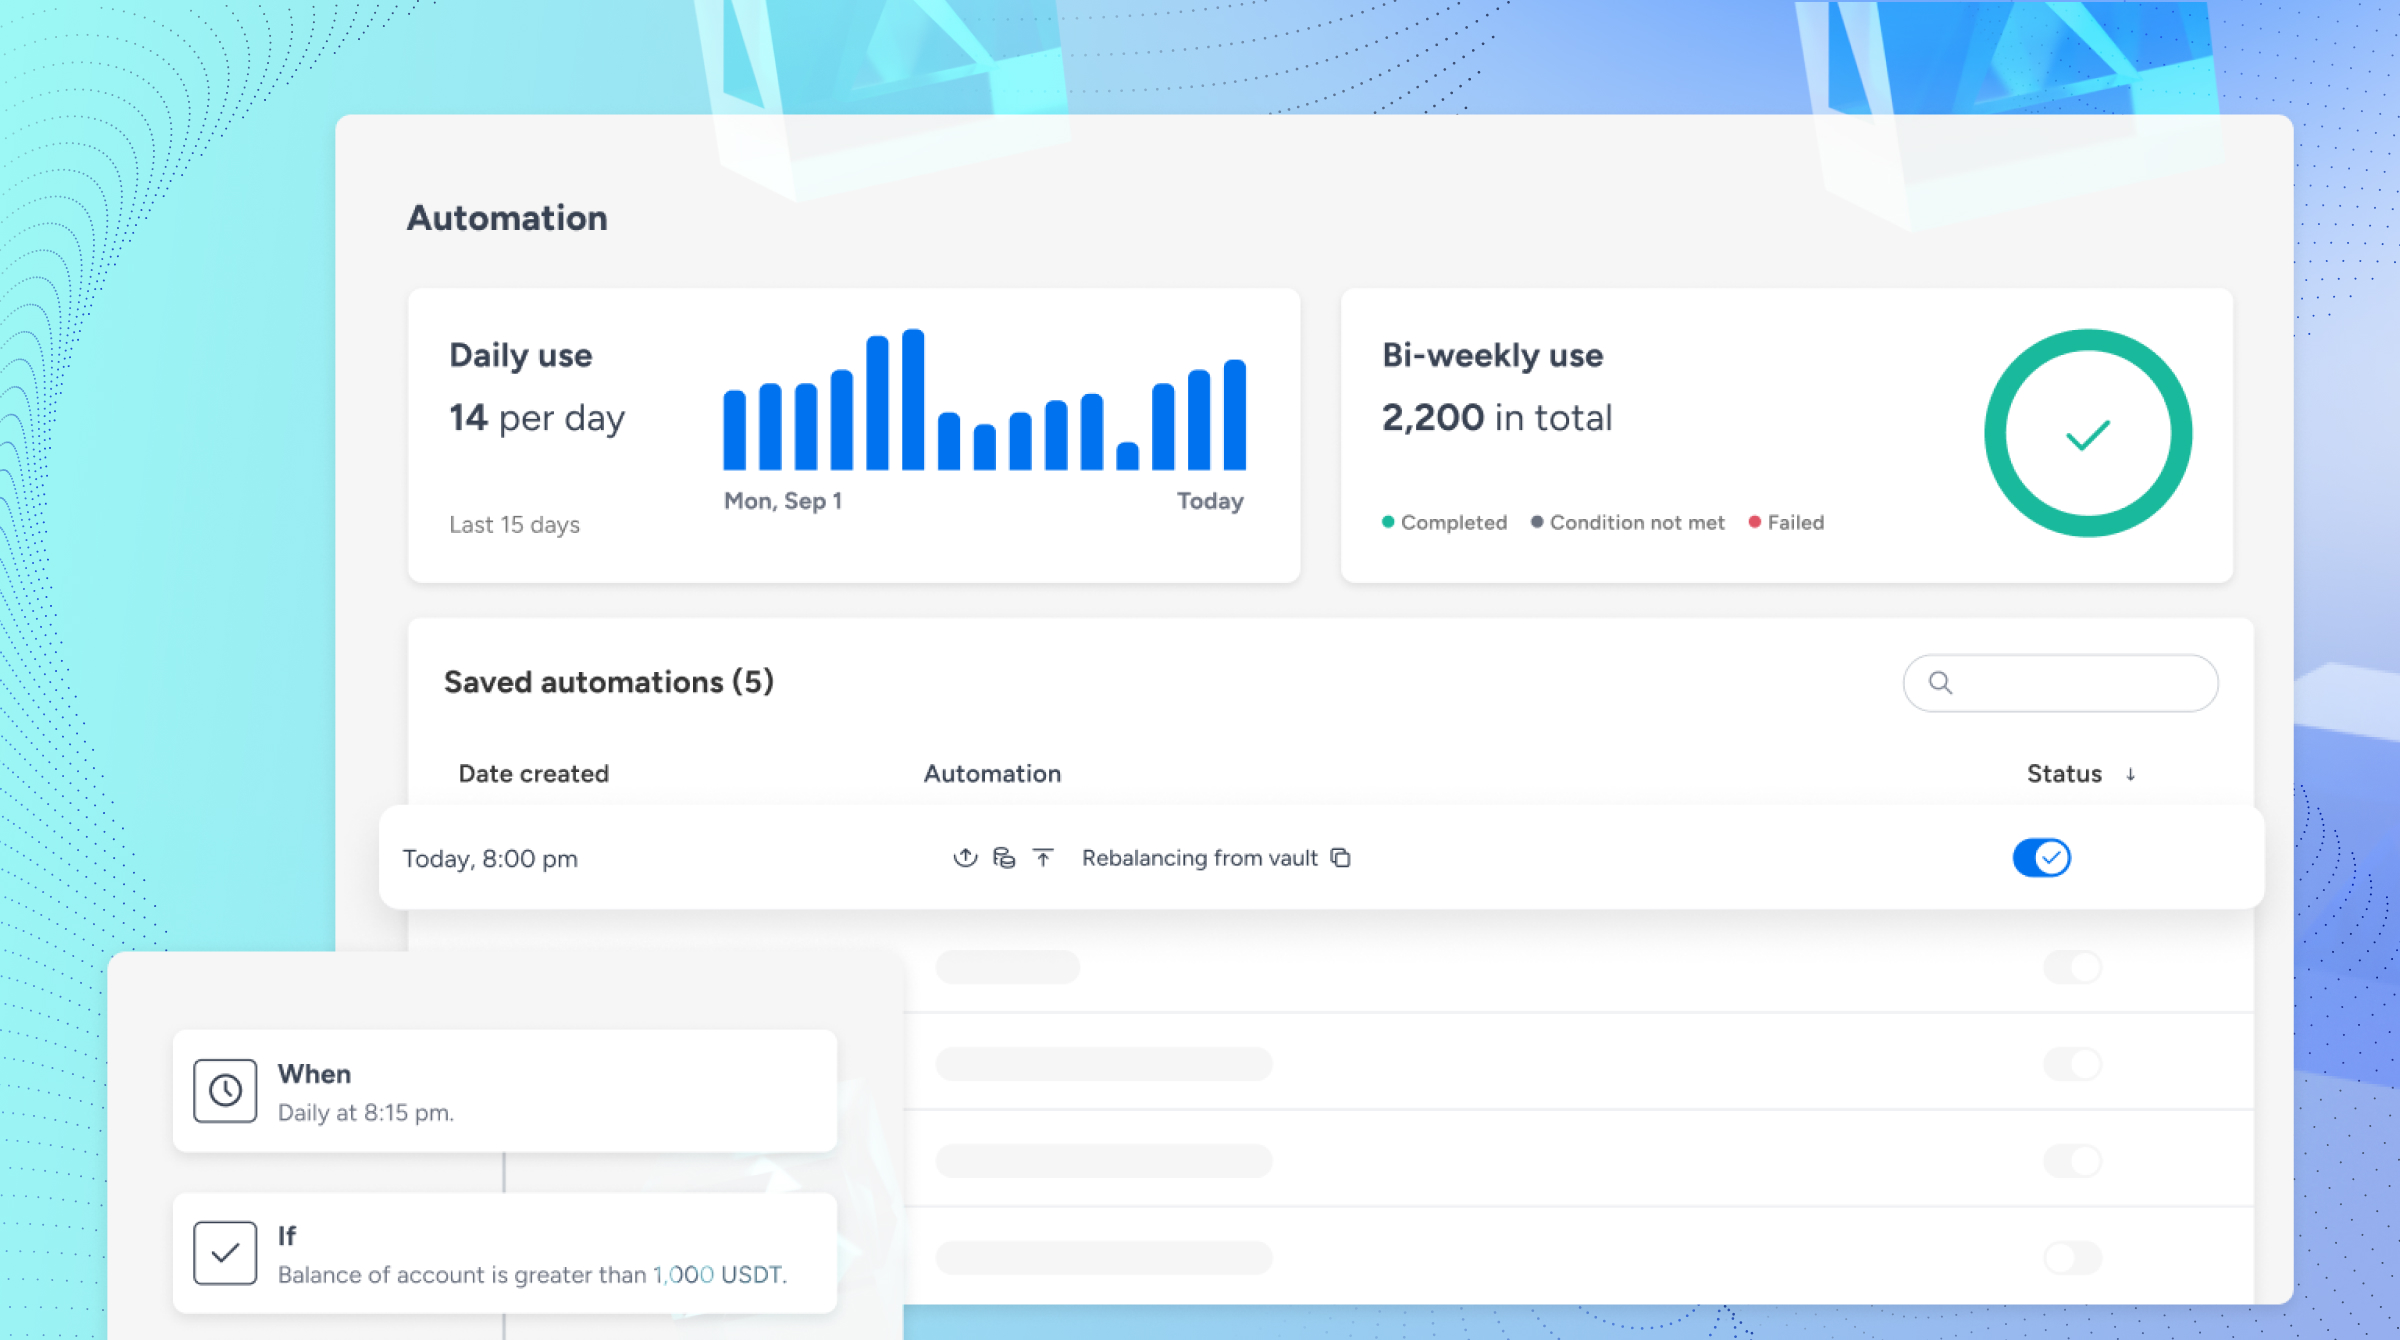
Task: Select the coins icon in the automation row
Action: click(1004, 858)
